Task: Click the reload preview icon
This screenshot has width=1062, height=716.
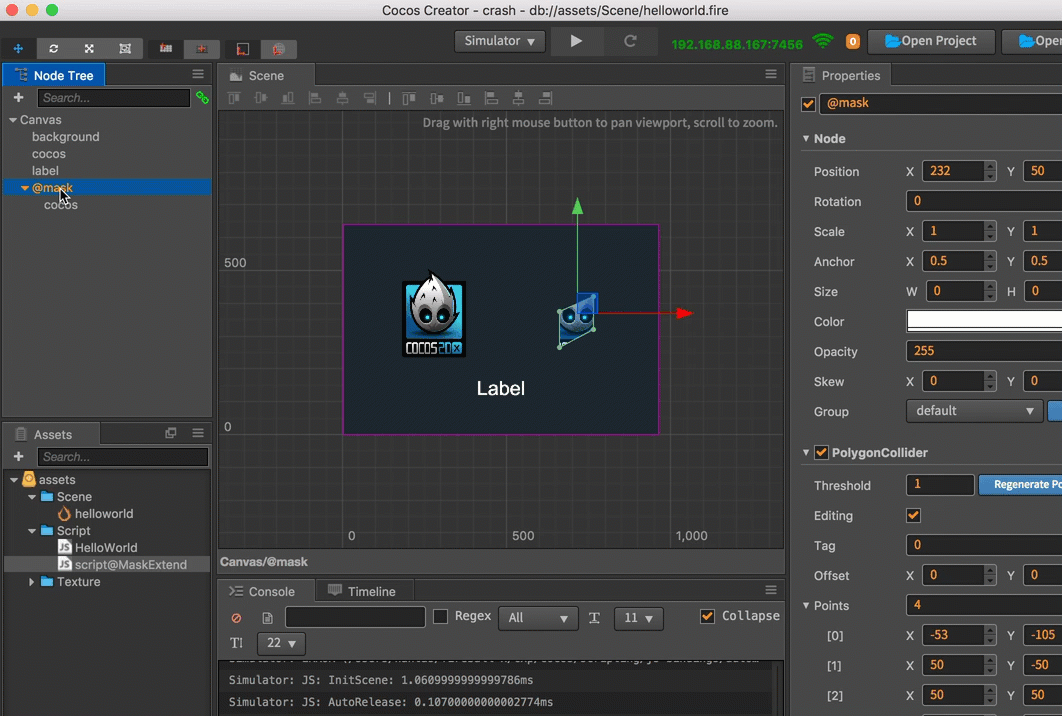Action: [630, 41]
